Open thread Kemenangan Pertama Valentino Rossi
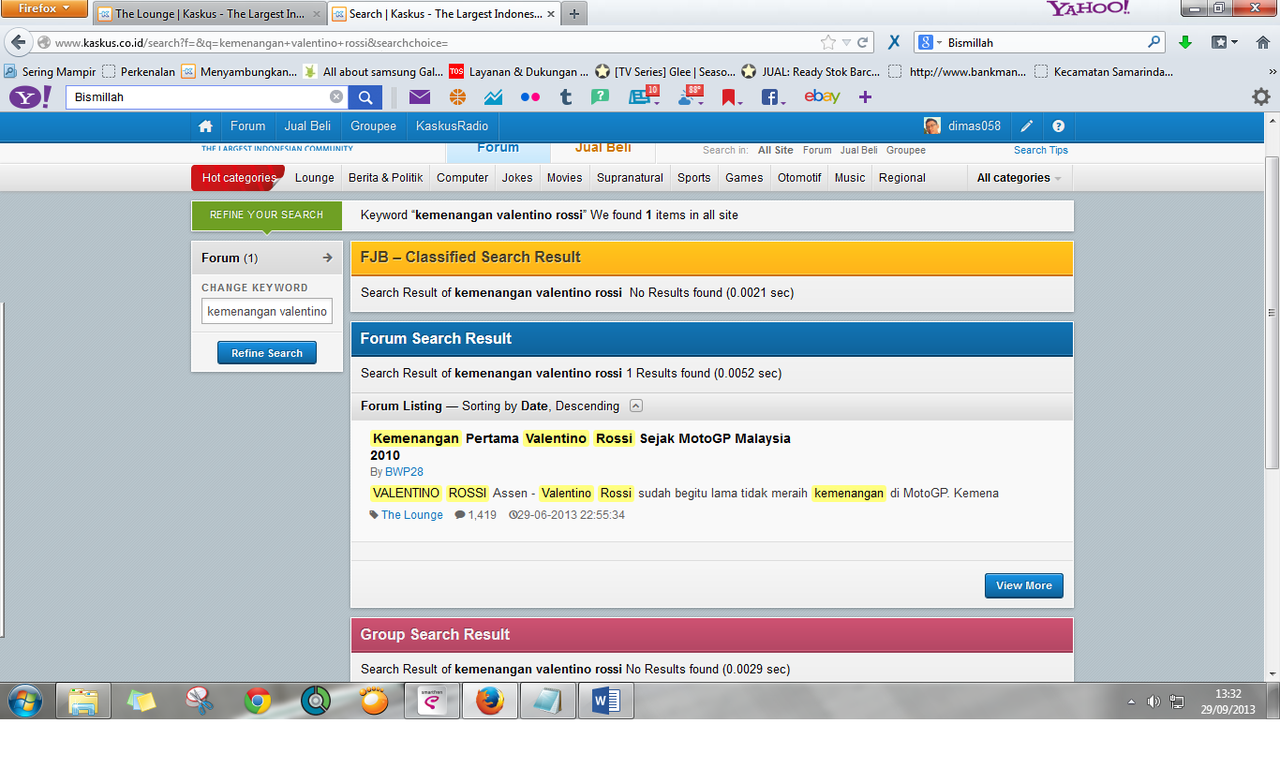The height and width of the screenshot is (768, 1280). click(580, 446)
